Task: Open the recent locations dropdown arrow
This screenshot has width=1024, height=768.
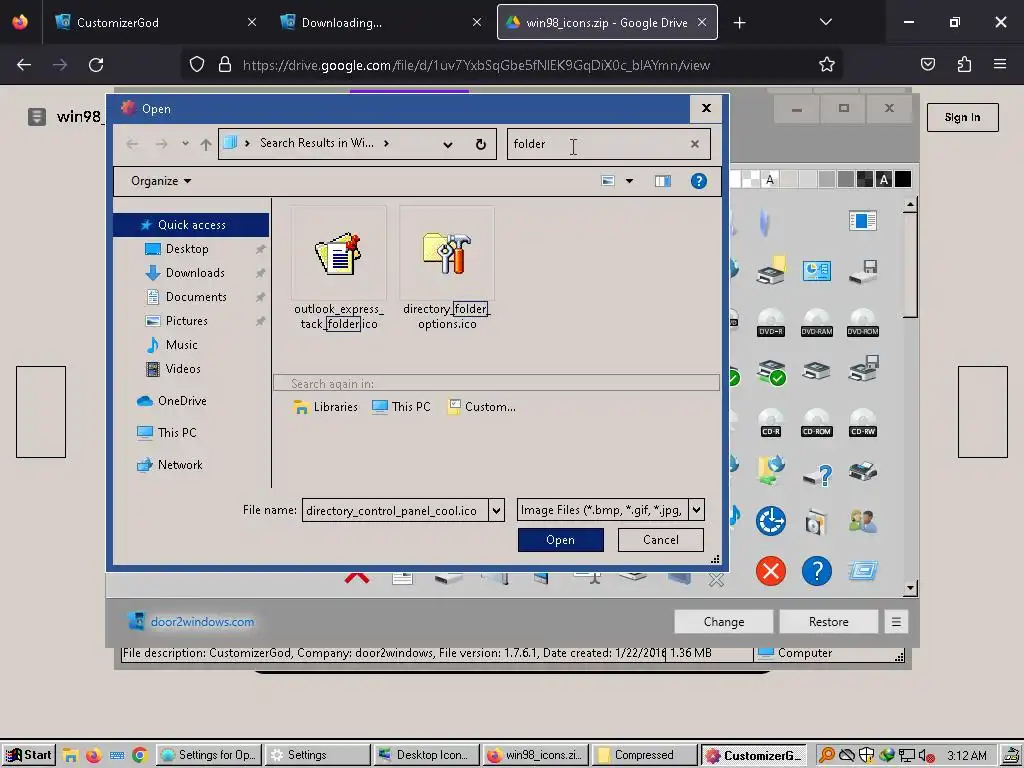Action: 185,144
